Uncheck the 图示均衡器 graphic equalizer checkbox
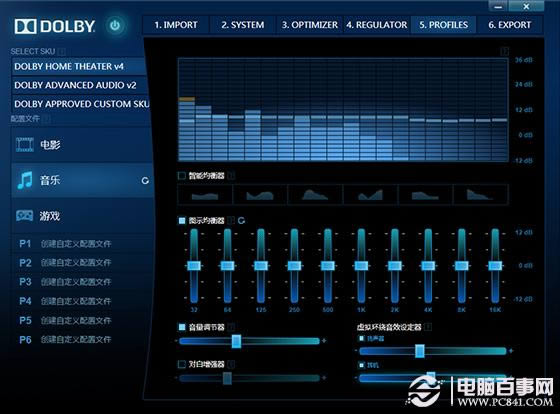This screenshot has width=560, height=414. pyautogui.click(x=182, y=220)
